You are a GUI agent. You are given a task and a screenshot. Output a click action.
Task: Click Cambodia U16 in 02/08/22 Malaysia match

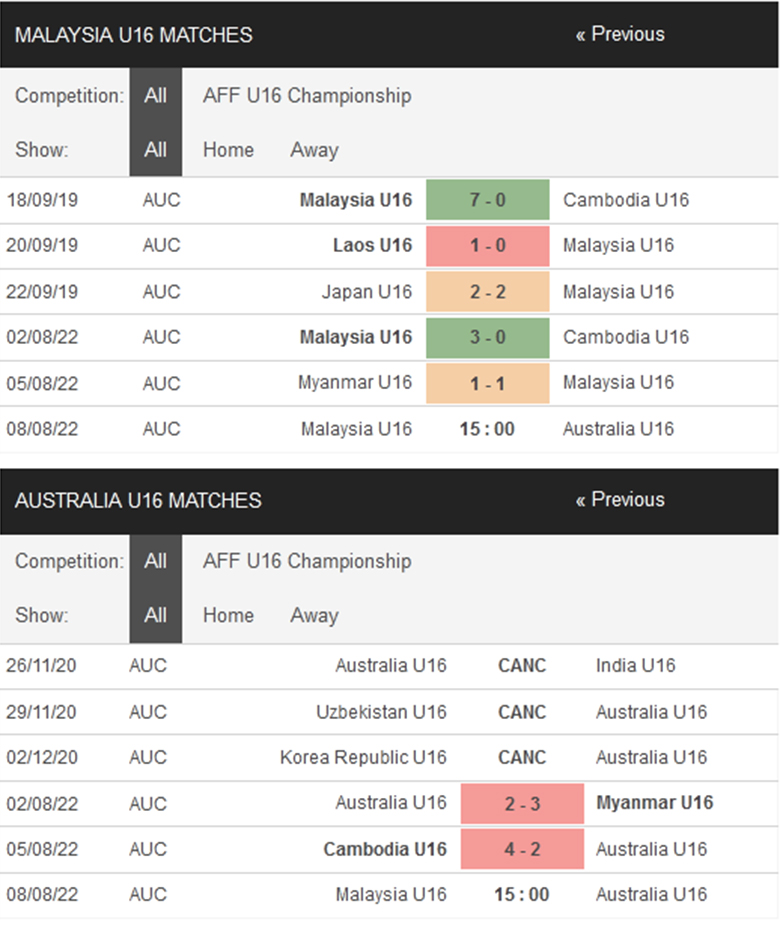(626, 337)
